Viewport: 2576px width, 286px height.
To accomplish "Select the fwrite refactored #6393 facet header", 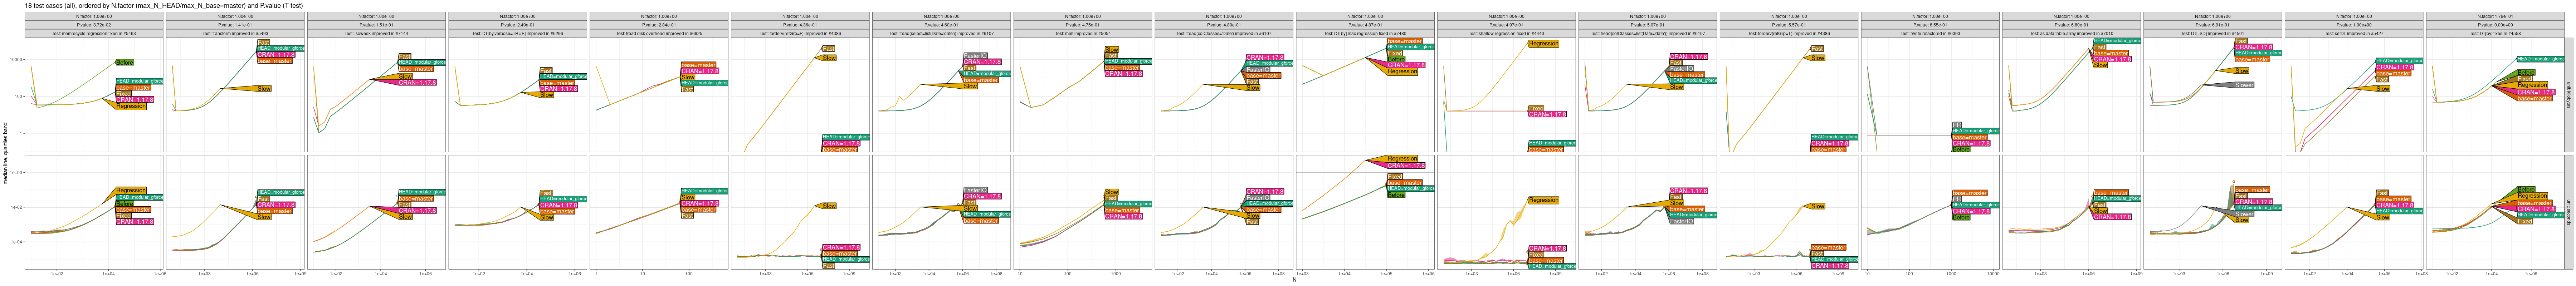I will (x=1930, y=33).
